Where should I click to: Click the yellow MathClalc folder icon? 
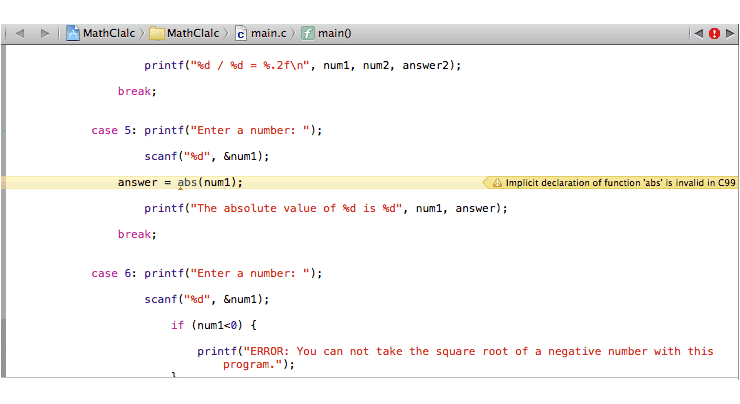click(x=157, y=33)
